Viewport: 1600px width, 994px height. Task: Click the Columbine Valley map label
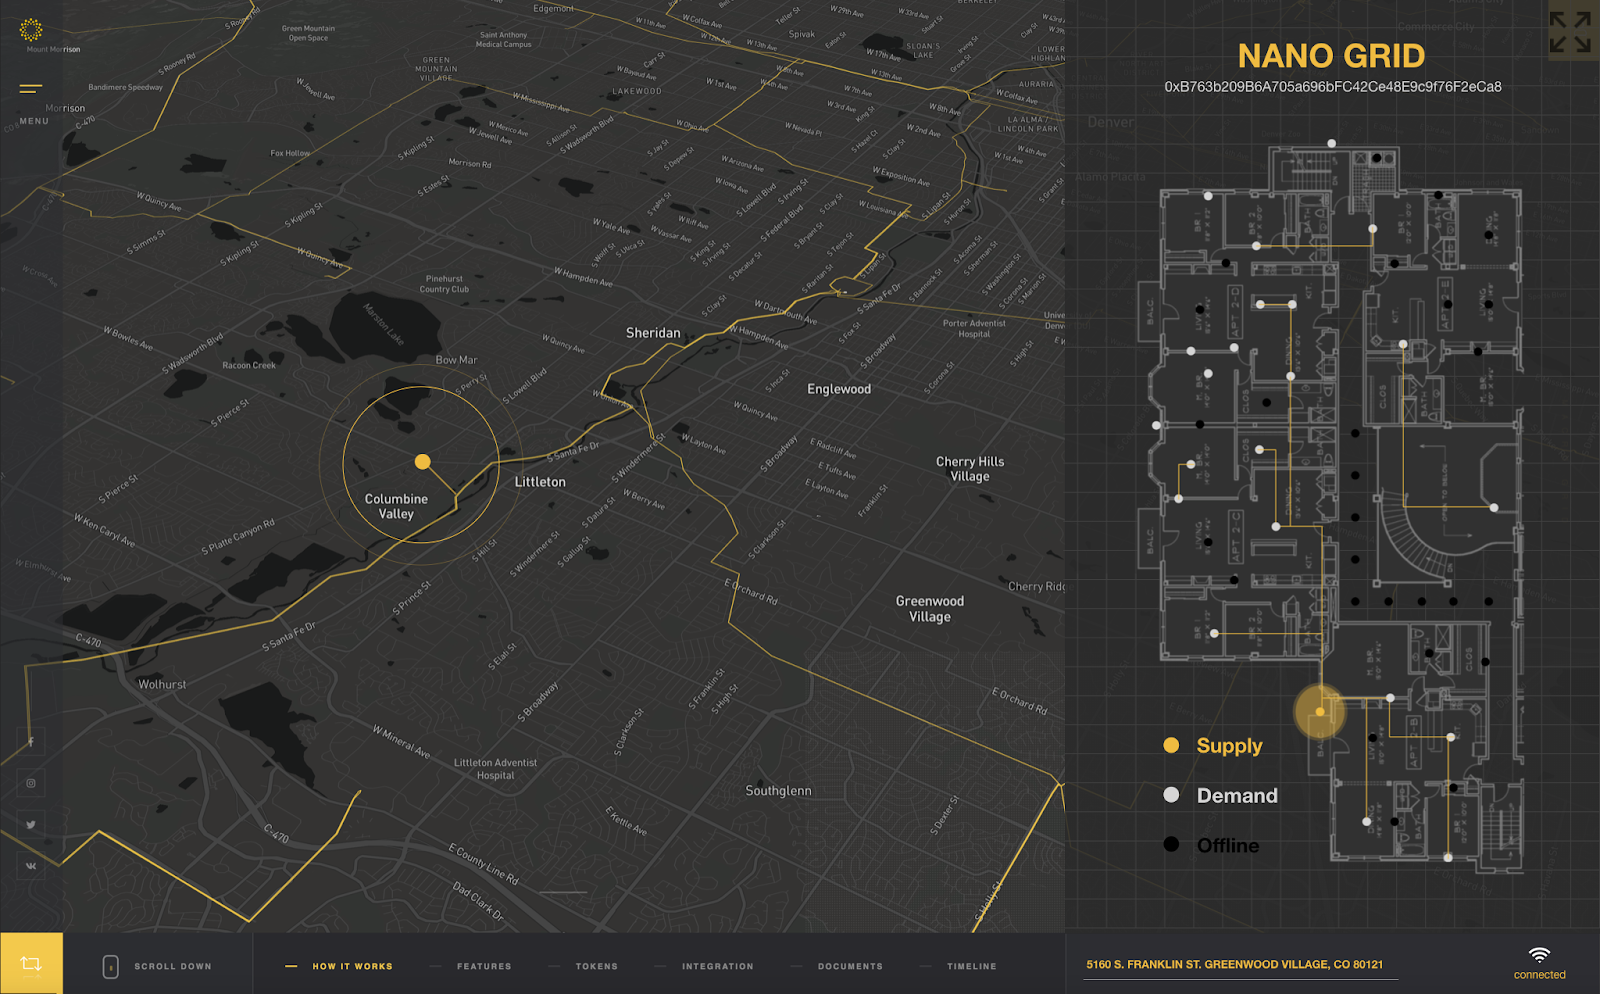(x=396, y=506)
